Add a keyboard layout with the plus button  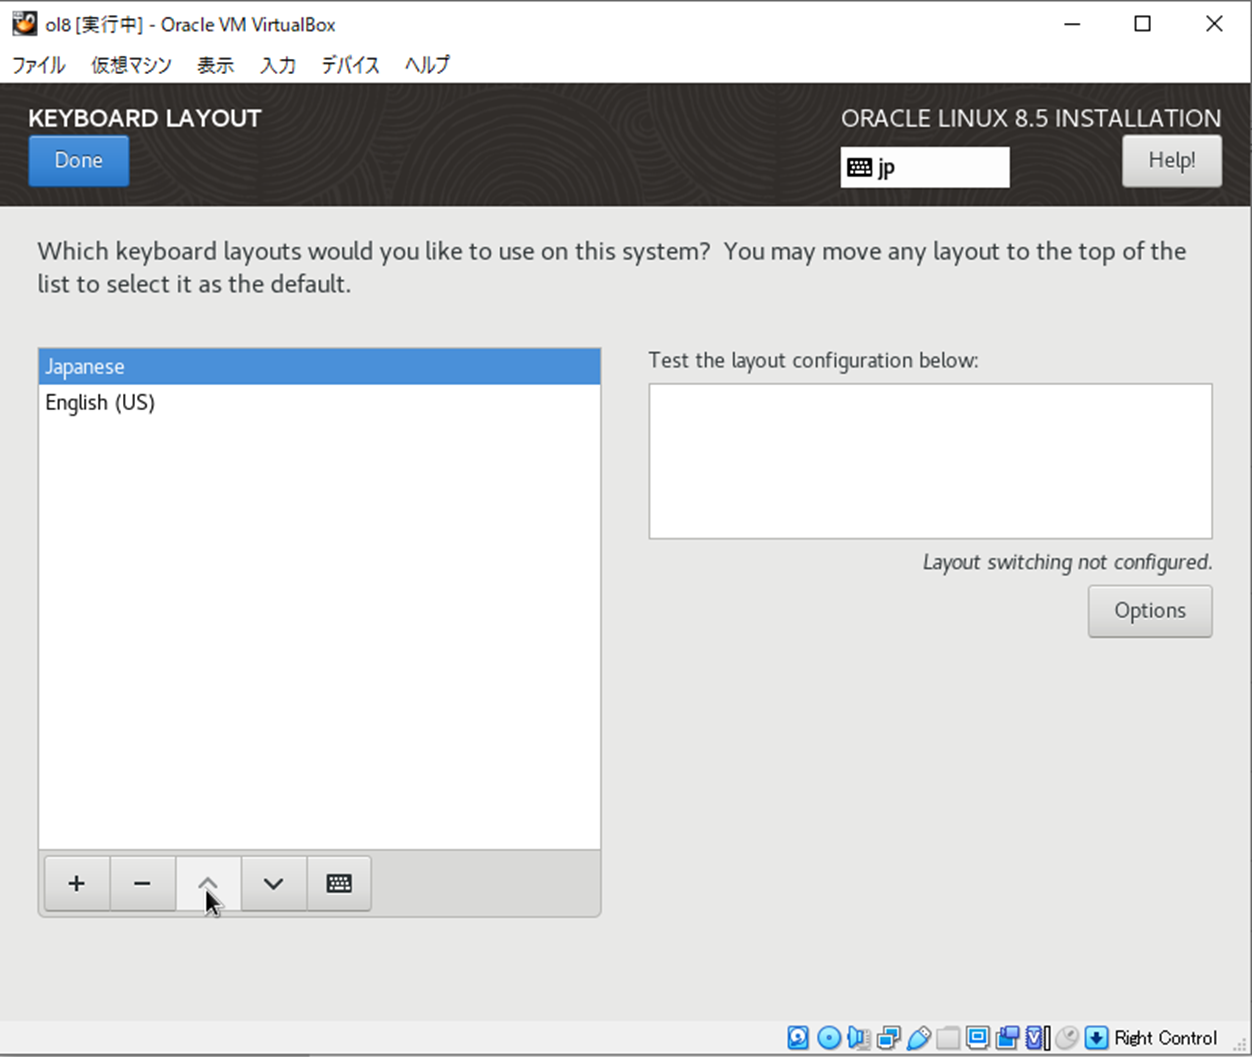77,883
